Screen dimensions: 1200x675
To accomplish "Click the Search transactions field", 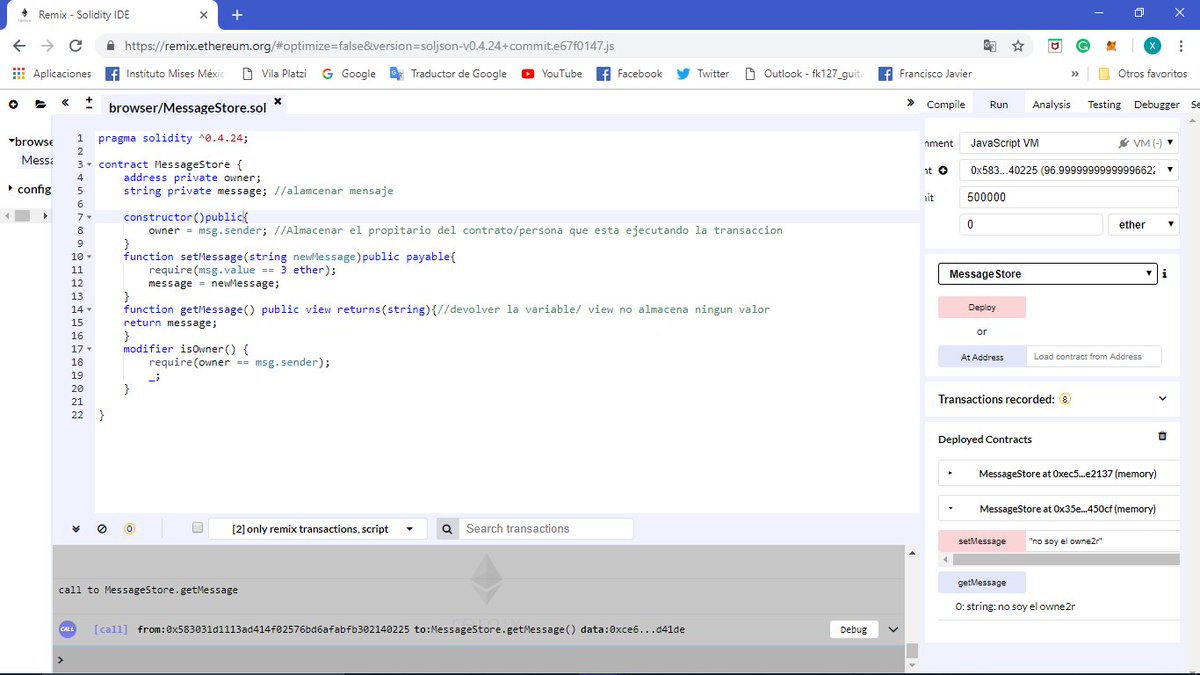I will click(x=546, y=529).
